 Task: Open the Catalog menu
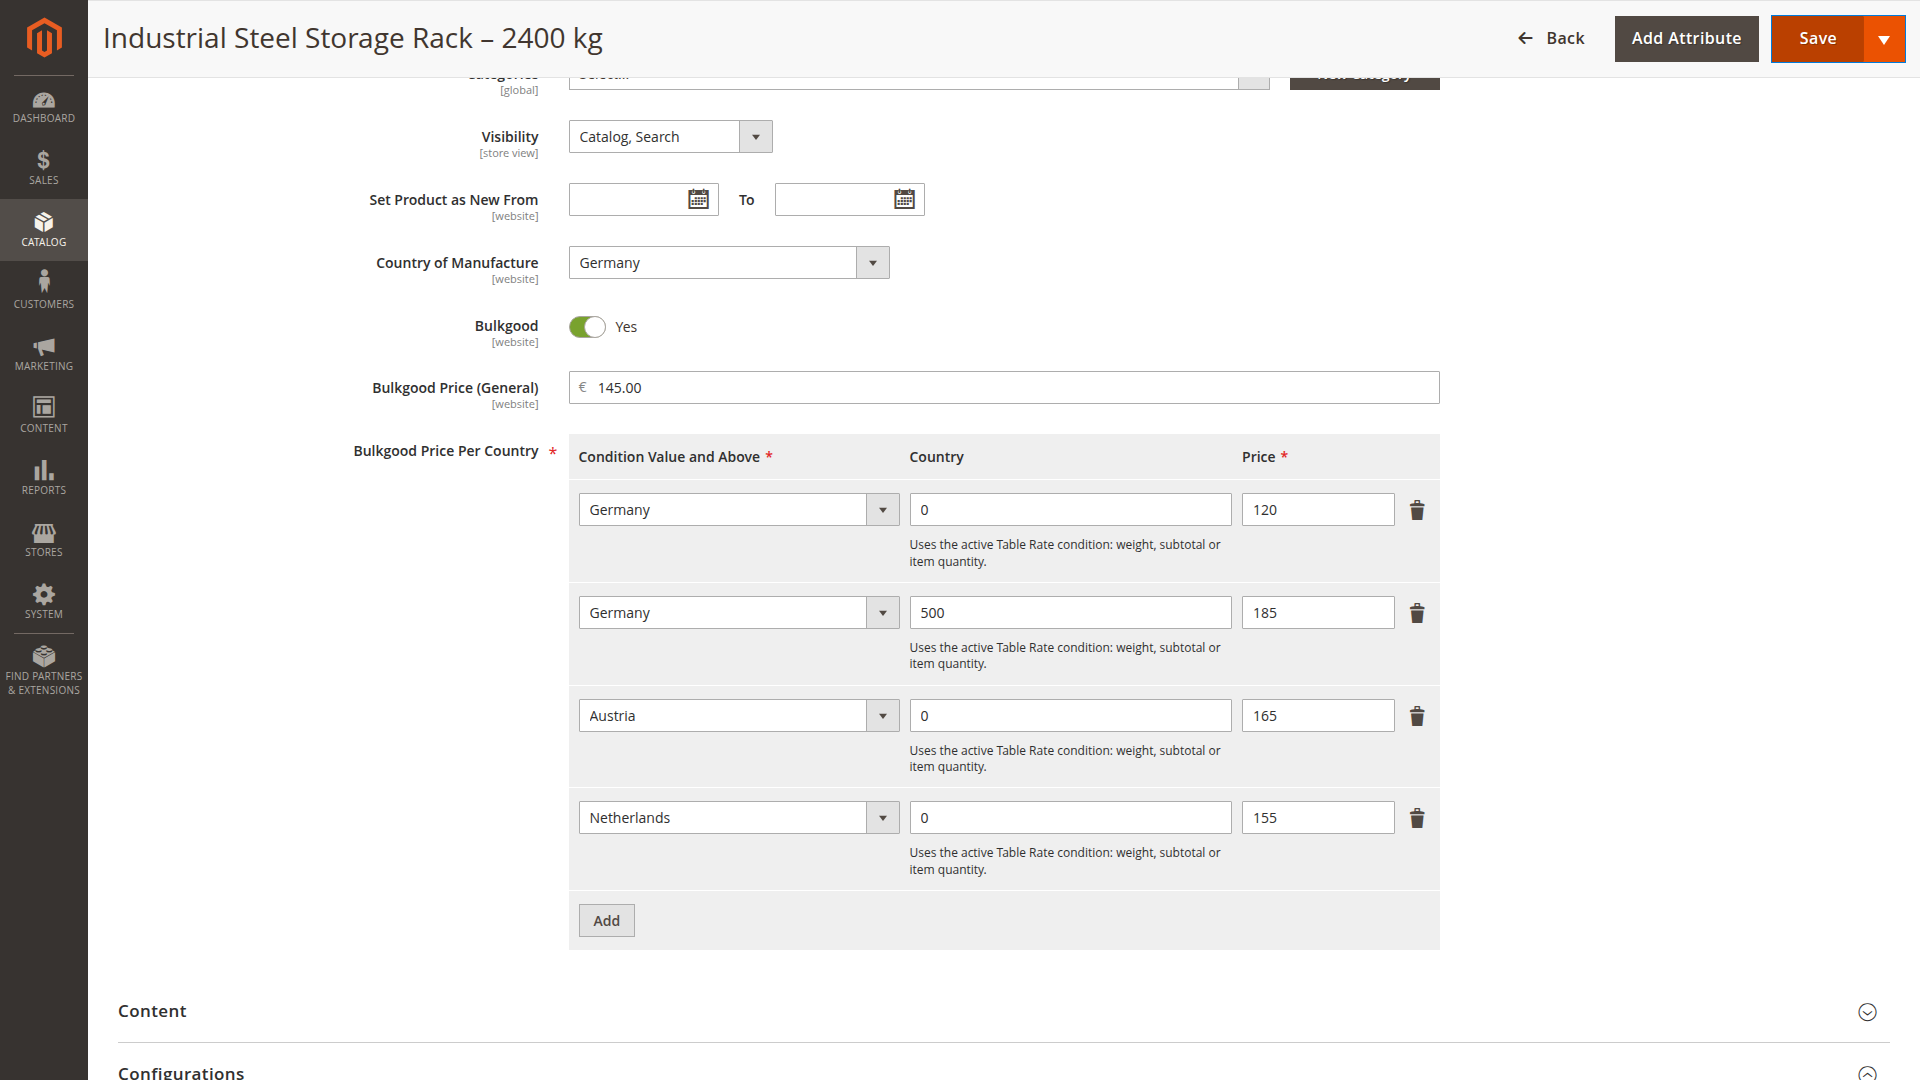tap(44, 230)
